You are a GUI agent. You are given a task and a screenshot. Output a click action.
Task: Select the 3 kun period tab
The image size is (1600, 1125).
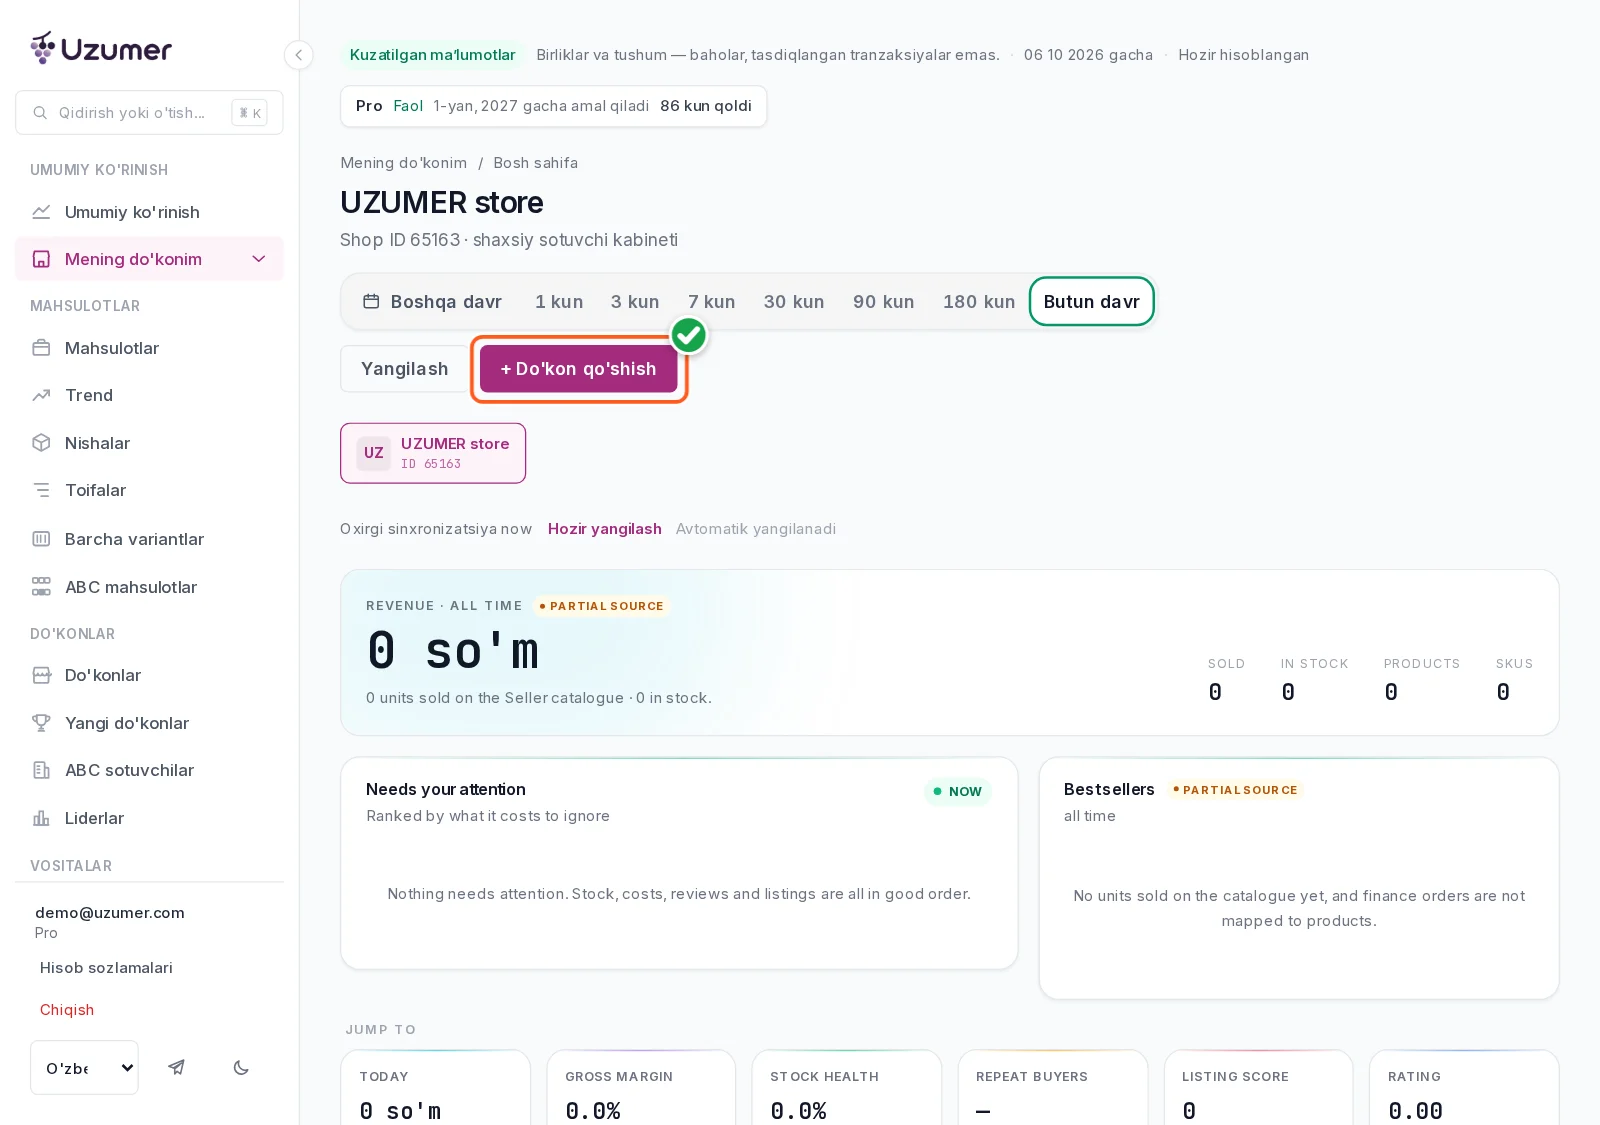635,302
